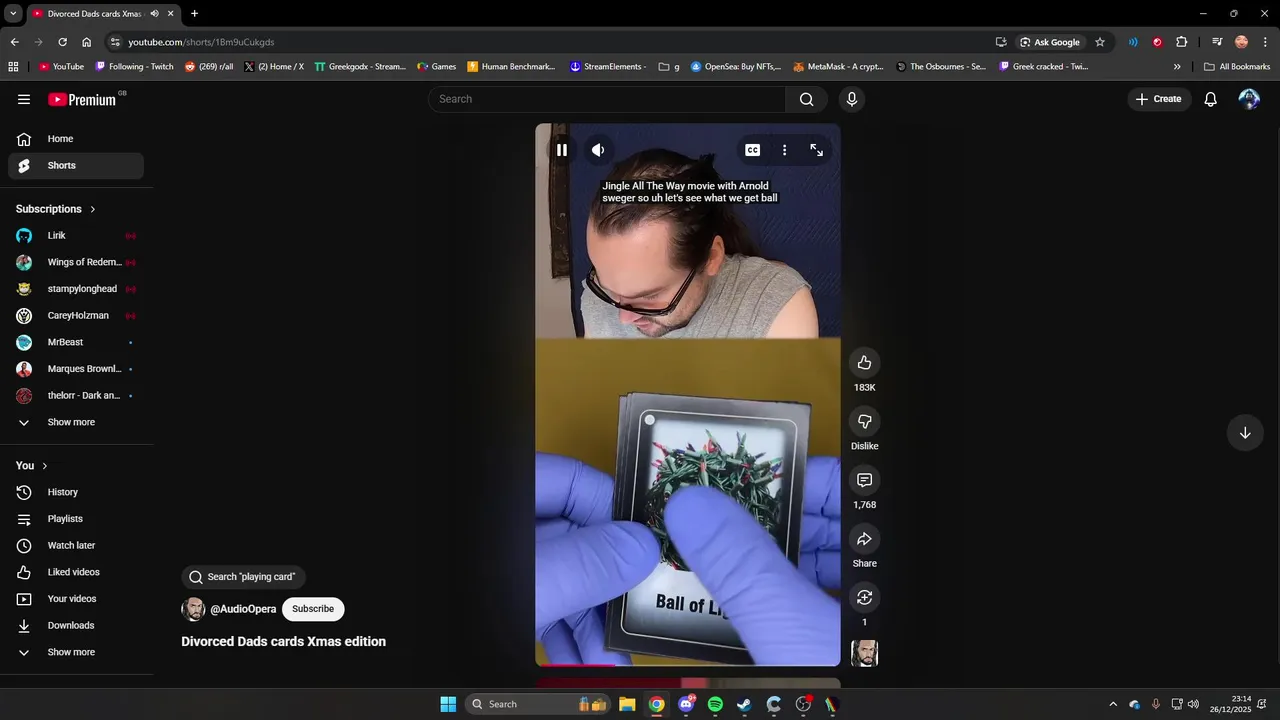Viewport: 1280px width, 720px height.
Task: Open Chrome Extensions puzzle icon
Action: tap(1182, 42)
